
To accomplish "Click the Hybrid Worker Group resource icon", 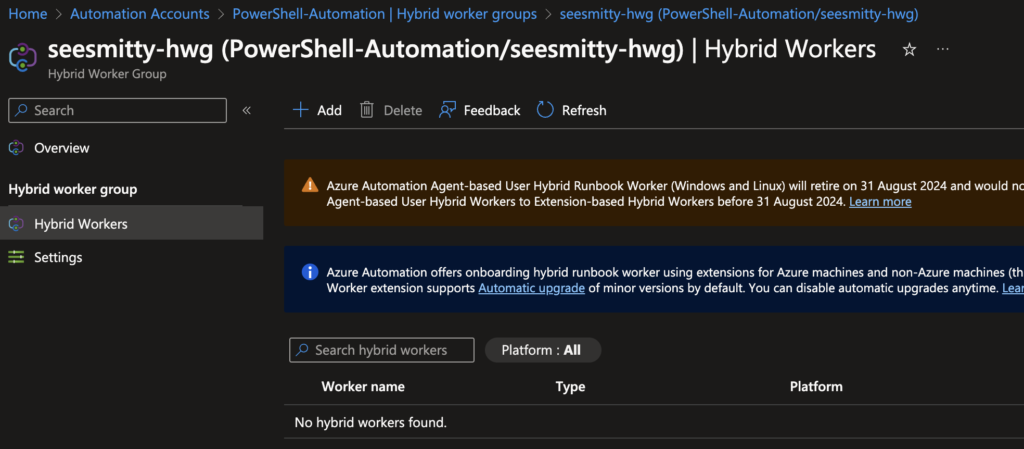I will [x=22, y=57].
